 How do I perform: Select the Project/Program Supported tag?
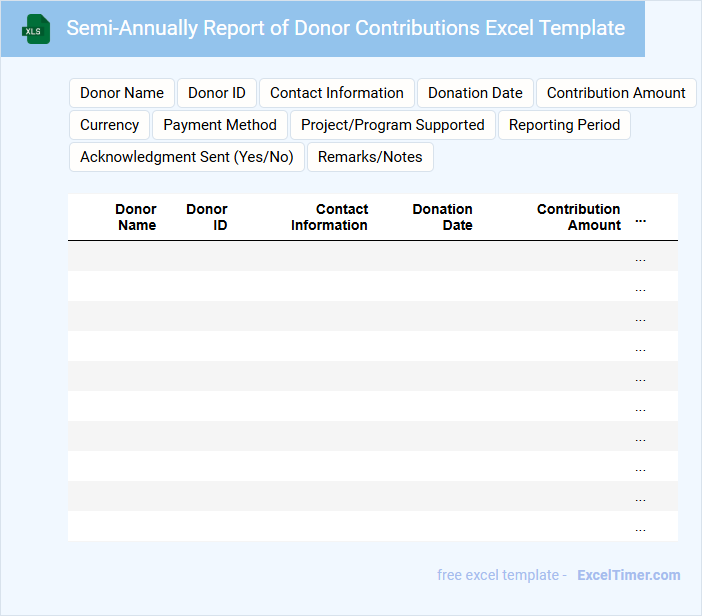click(x=392, y=125)
